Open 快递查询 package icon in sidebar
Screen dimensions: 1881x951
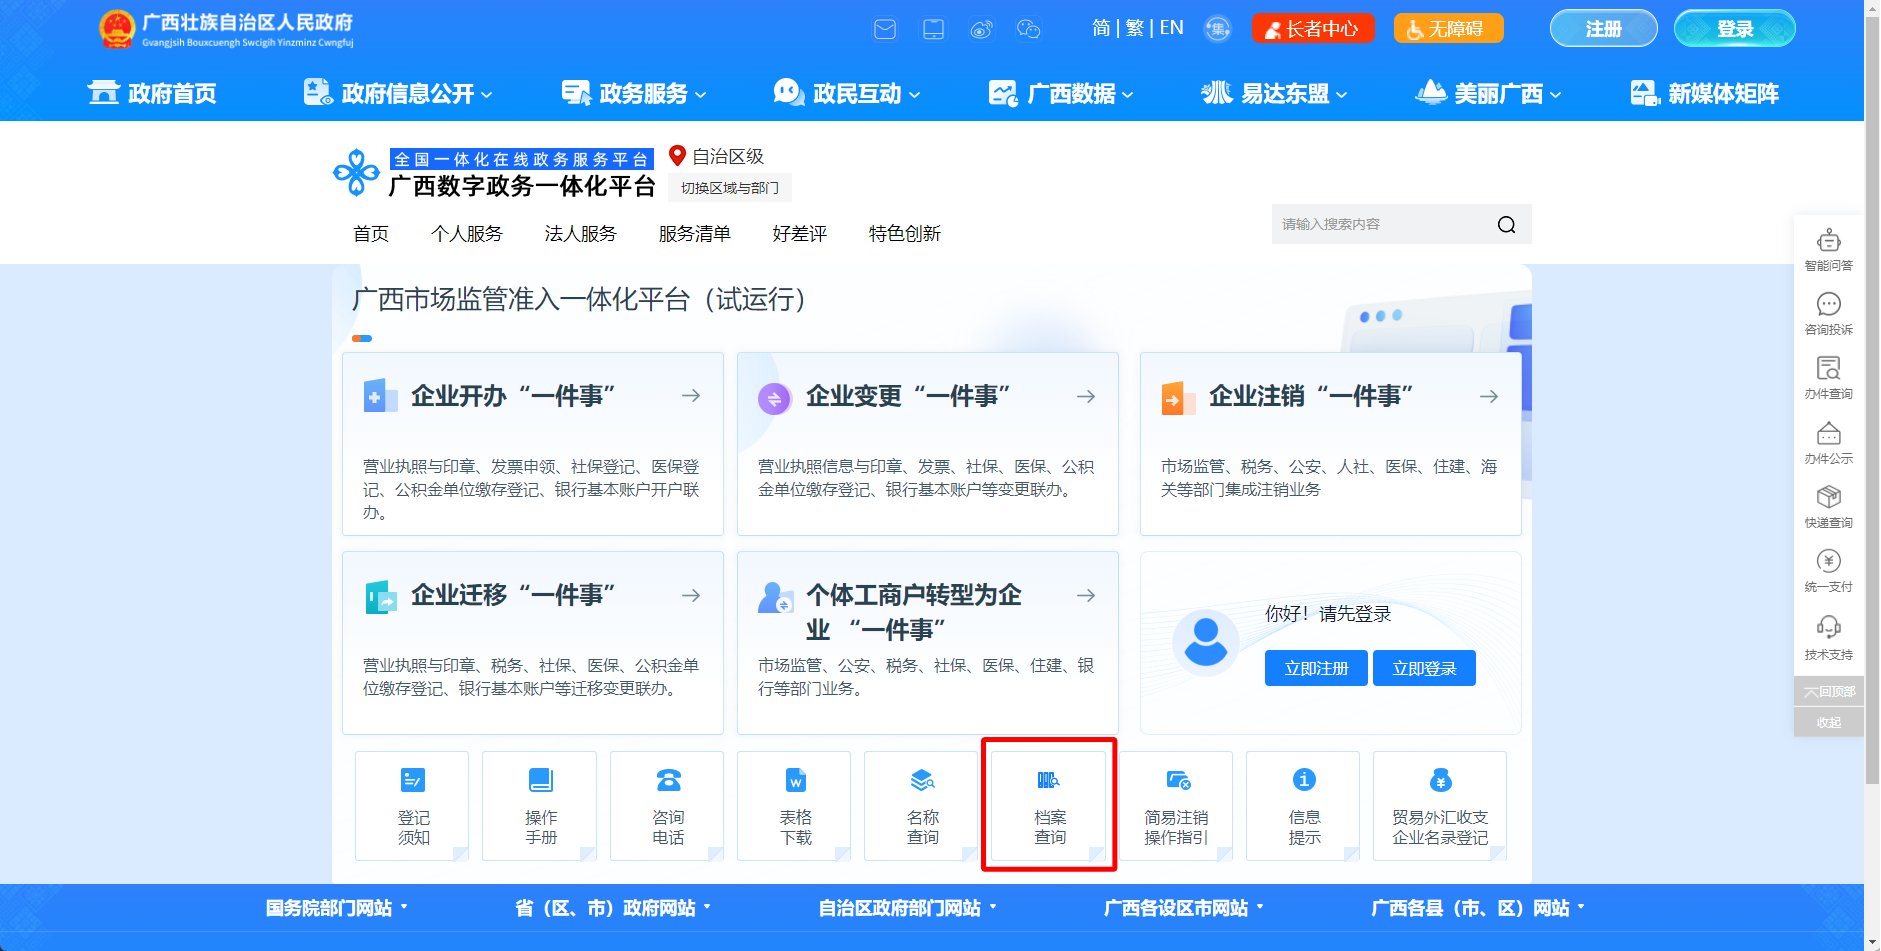pyautogui.click(x=1828, y=498)
